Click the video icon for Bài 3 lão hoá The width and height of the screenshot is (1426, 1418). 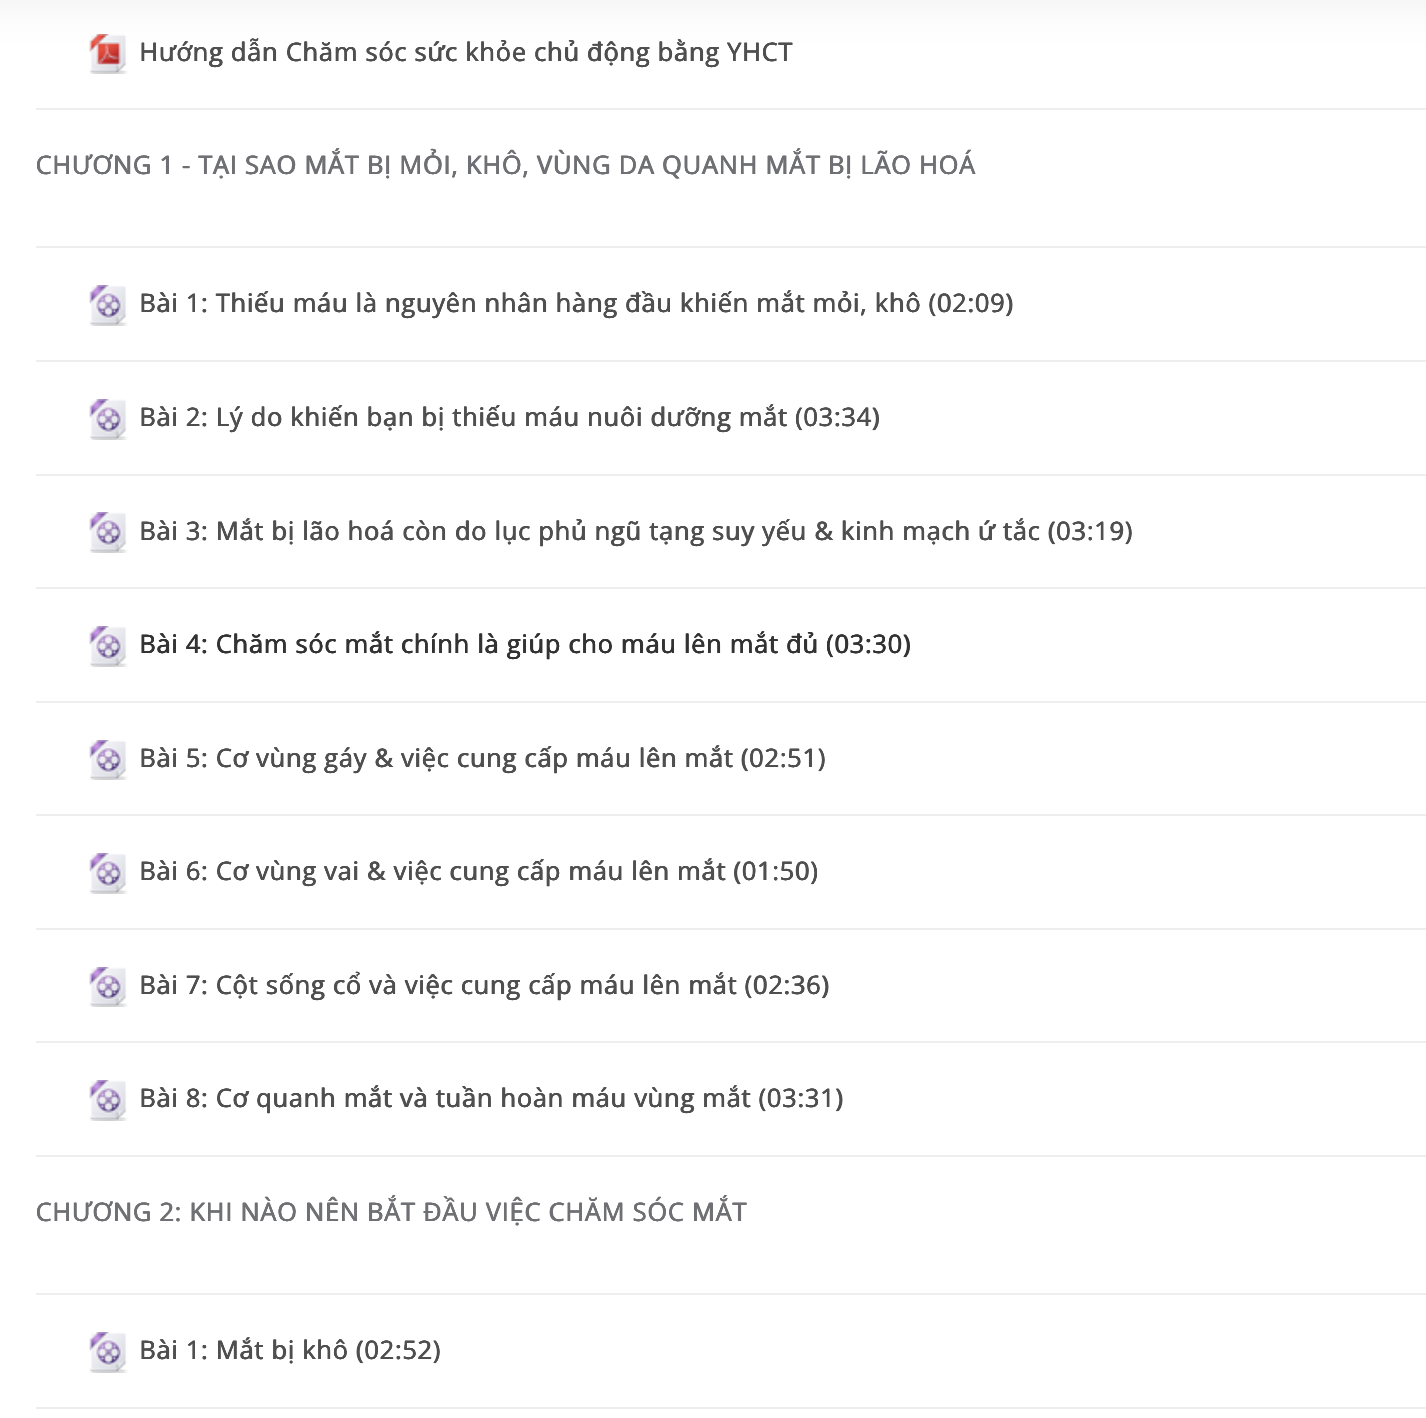point(107,532)
